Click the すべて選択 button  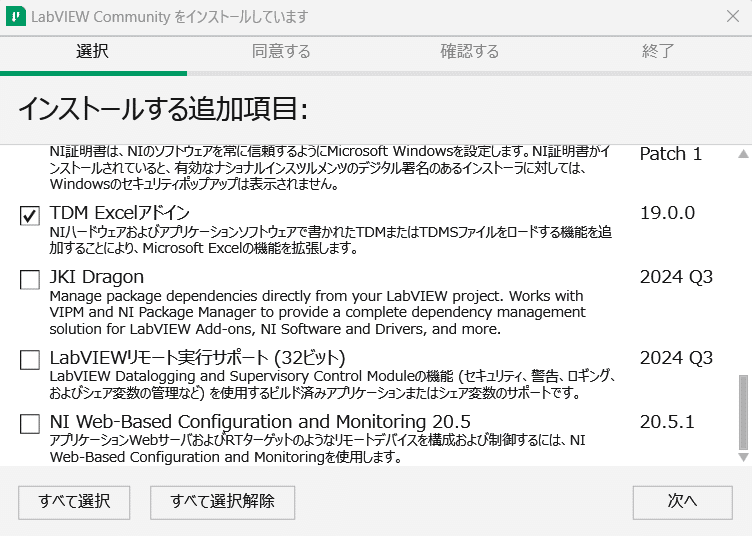[74, 502]
